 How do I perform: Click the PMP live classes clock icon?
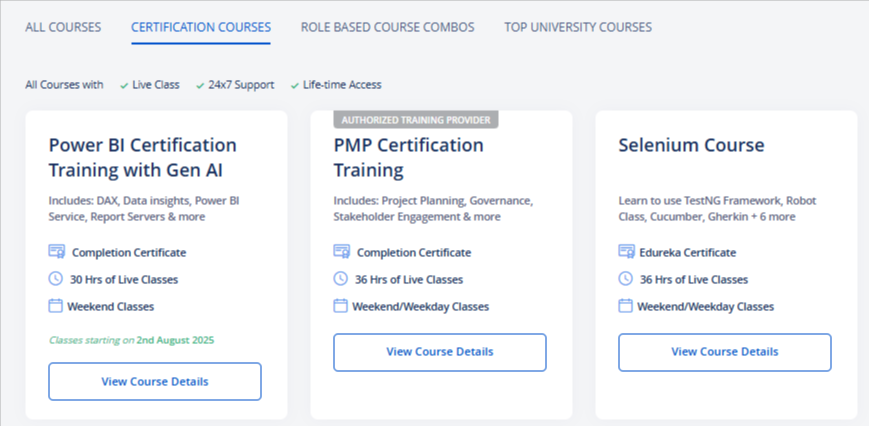point(340,279)
